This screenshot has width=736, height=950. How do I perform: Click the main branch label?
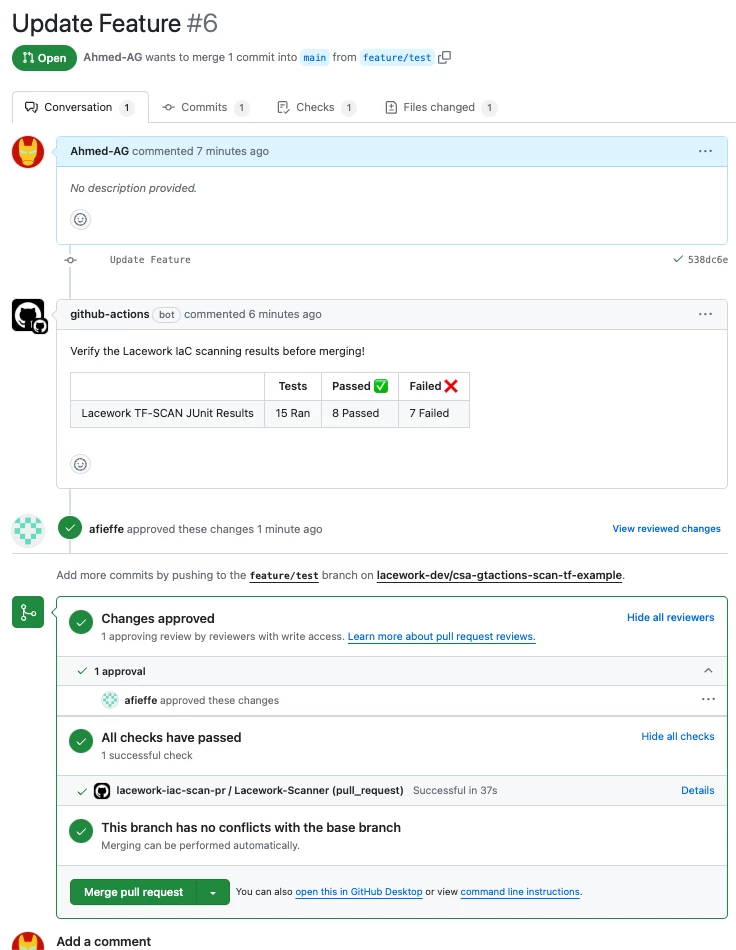(x=314, y=58)
